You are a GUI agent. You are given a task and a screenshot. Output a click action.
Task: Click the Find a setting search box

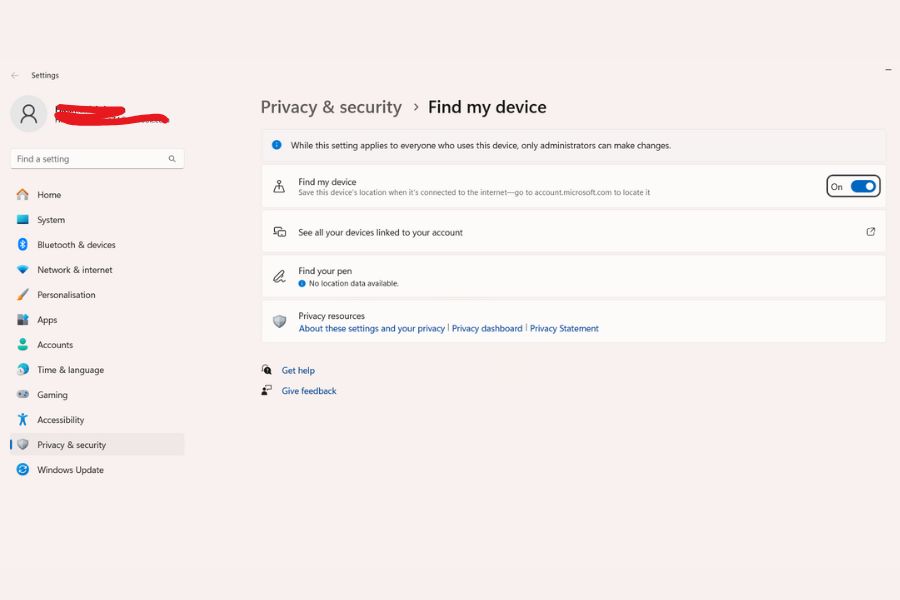tap(88, 159)
